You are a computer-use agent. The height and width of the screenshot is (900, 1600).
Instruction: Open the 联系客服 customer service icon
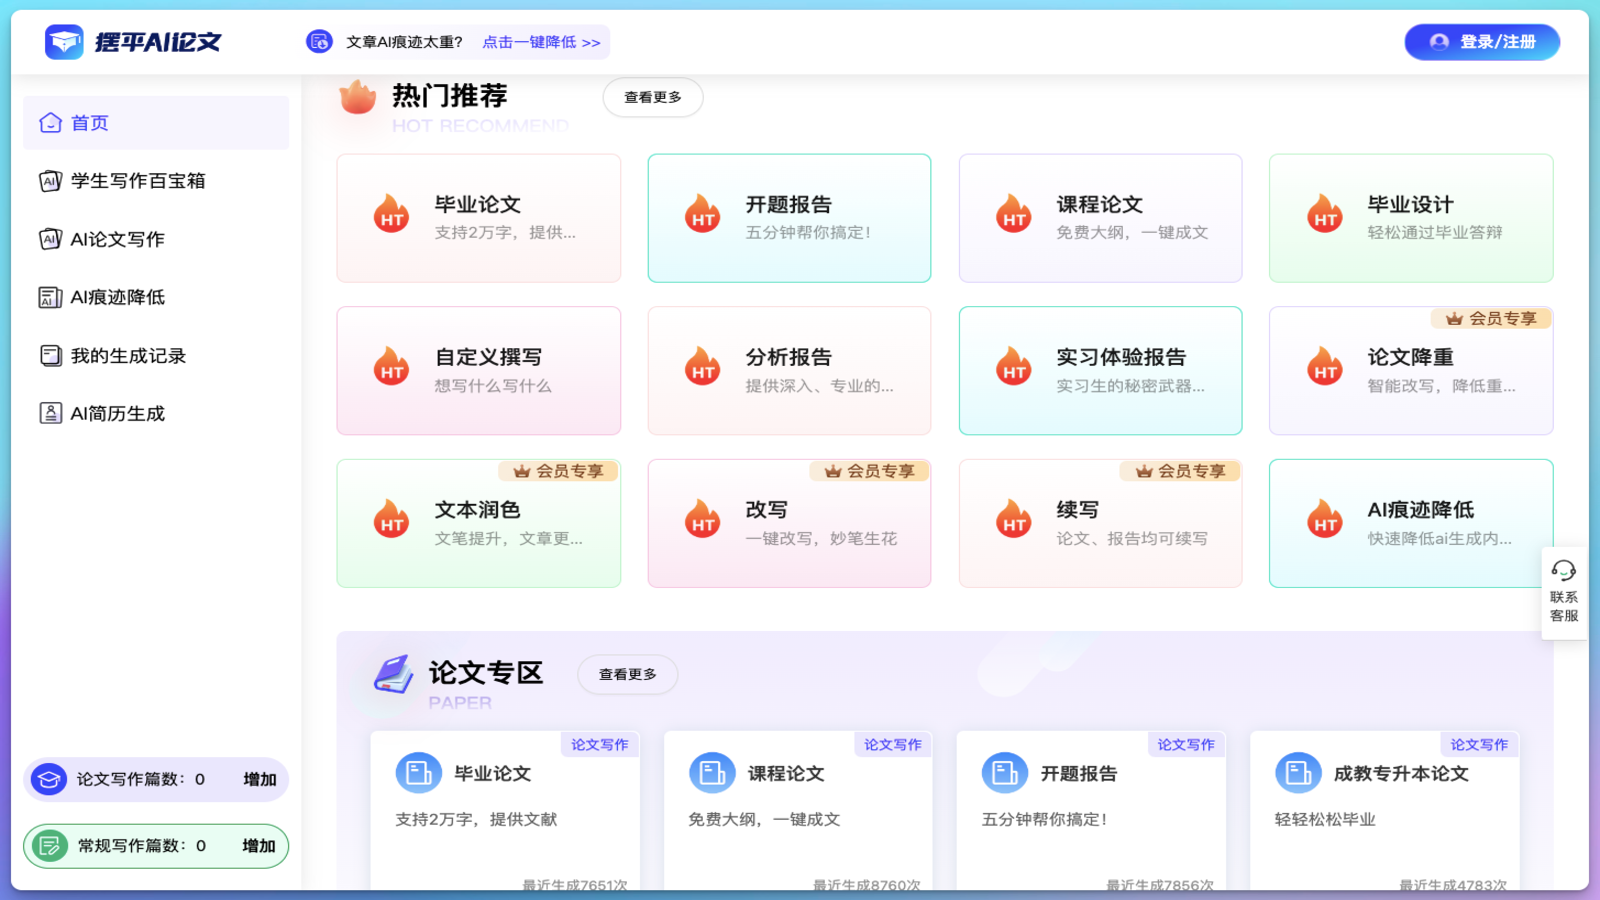click(x=1562, y=572)
